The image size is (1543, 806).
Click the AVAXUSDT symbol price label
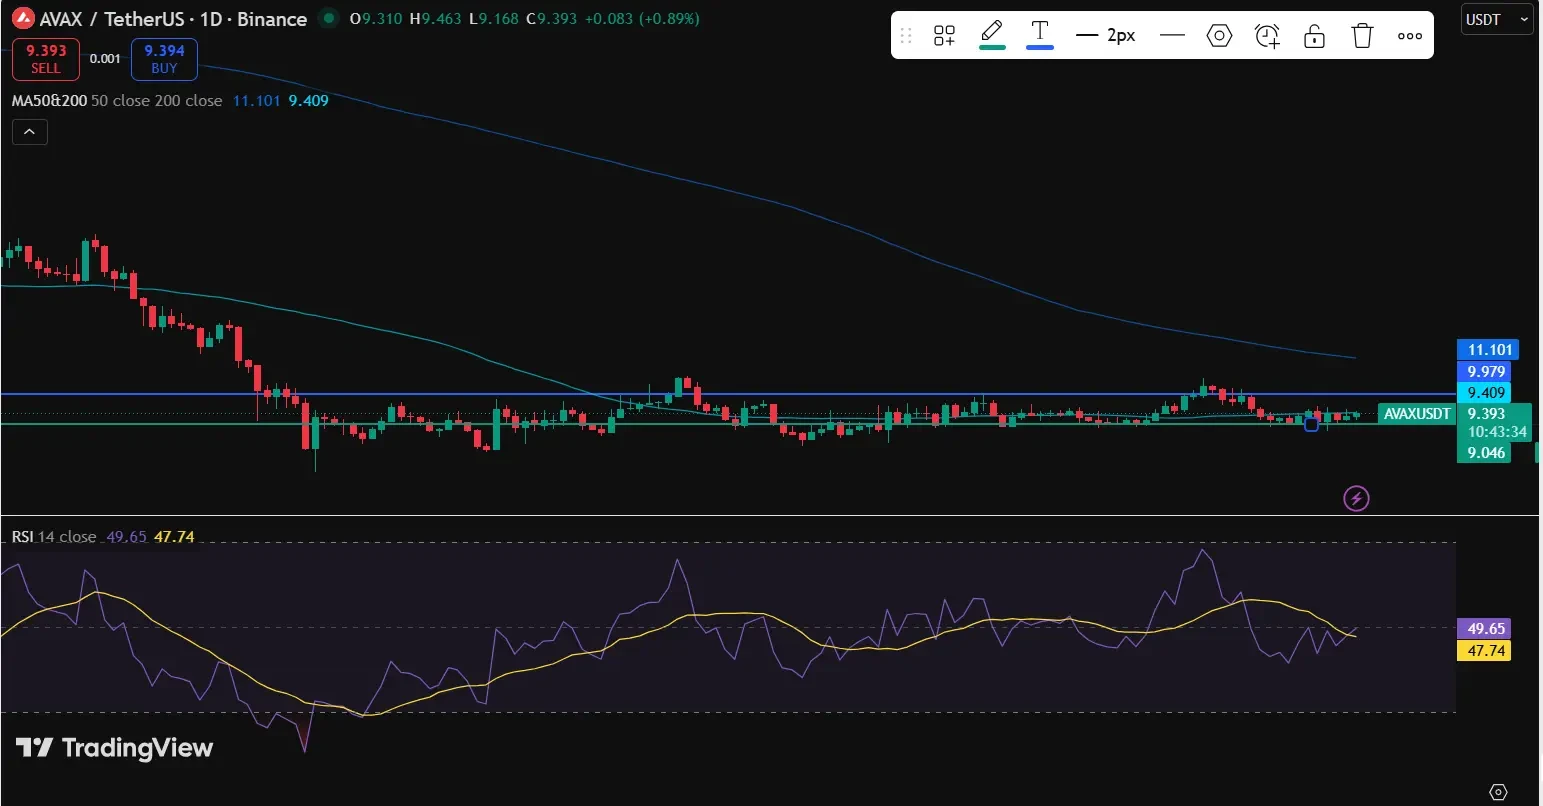click(1417, 414)
